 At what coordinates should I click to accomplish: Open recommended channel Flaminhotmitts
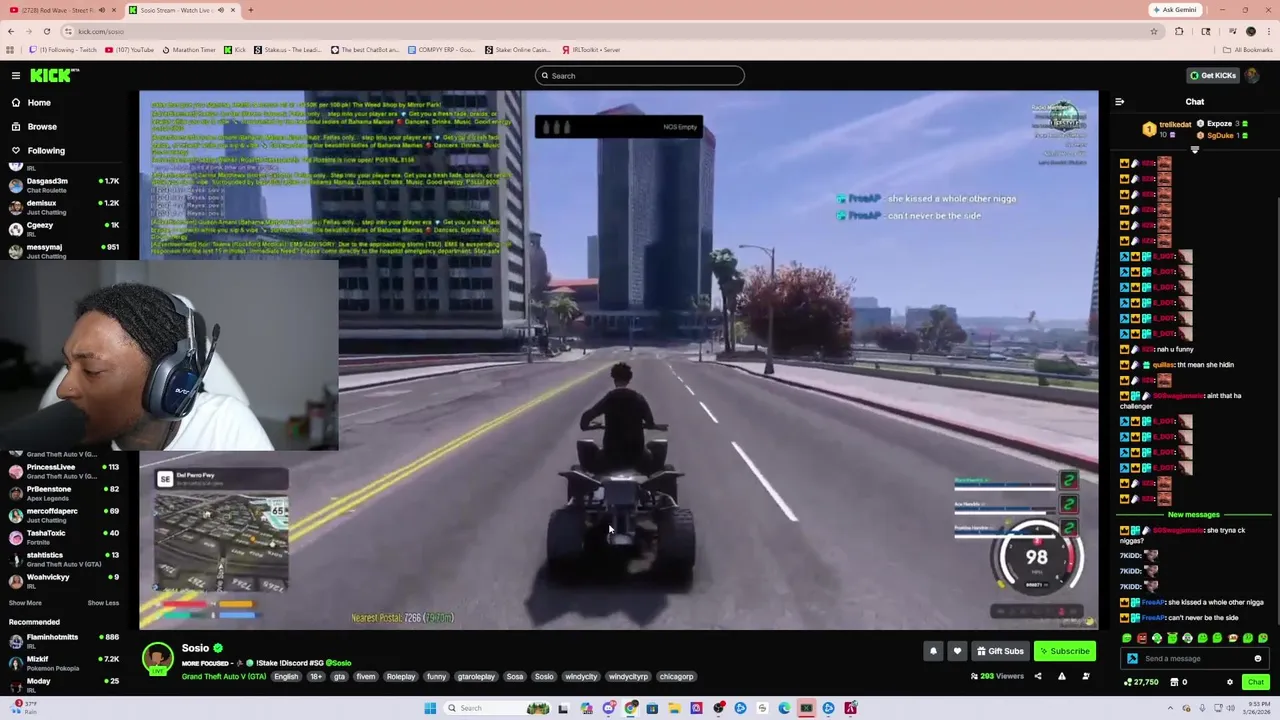pyautogui.click(x=62, y=641)
